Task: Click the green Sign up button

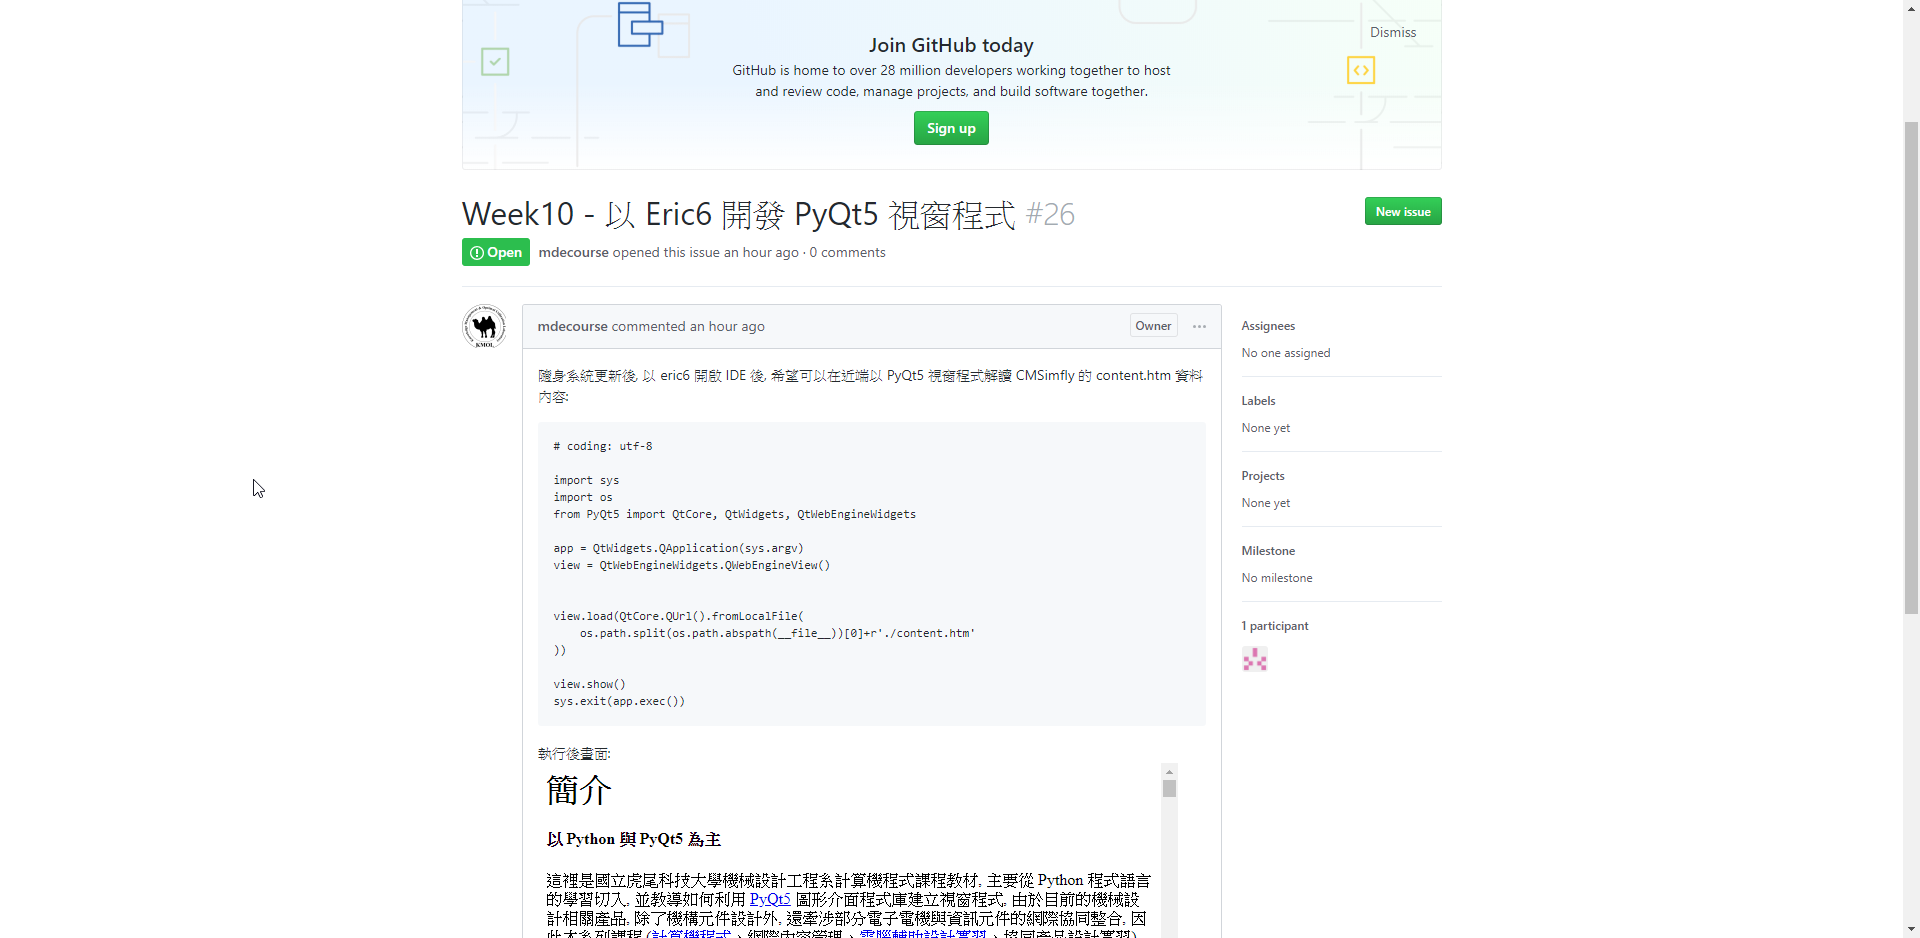Action: [x=951, y=128]
